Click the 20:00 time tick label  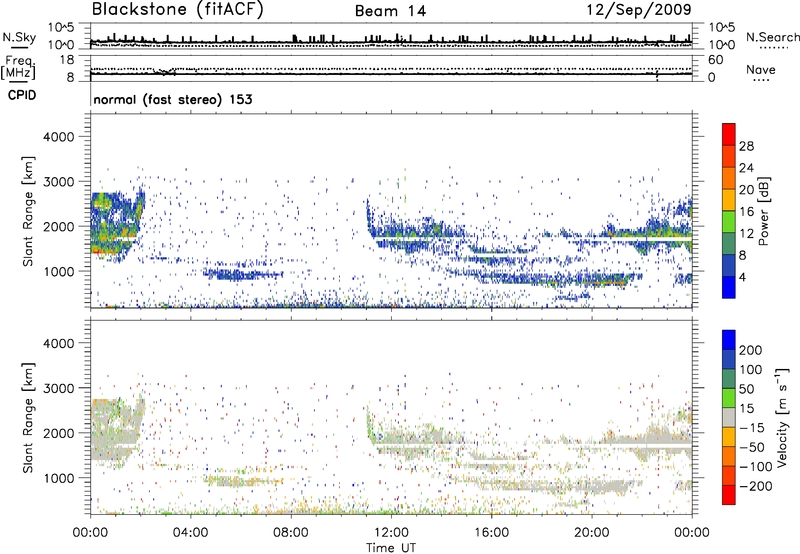pos(591,533)
